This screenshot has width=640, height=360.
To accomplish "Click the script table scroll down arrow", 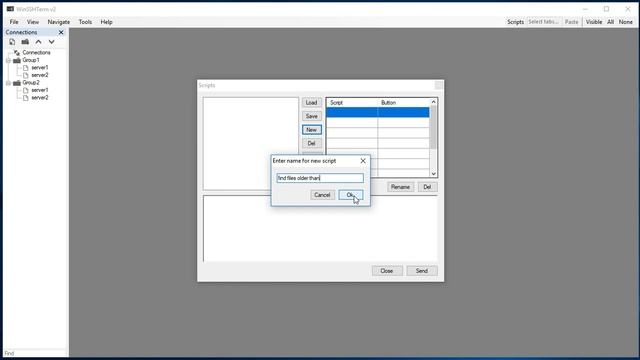I will tap(433, 173).
